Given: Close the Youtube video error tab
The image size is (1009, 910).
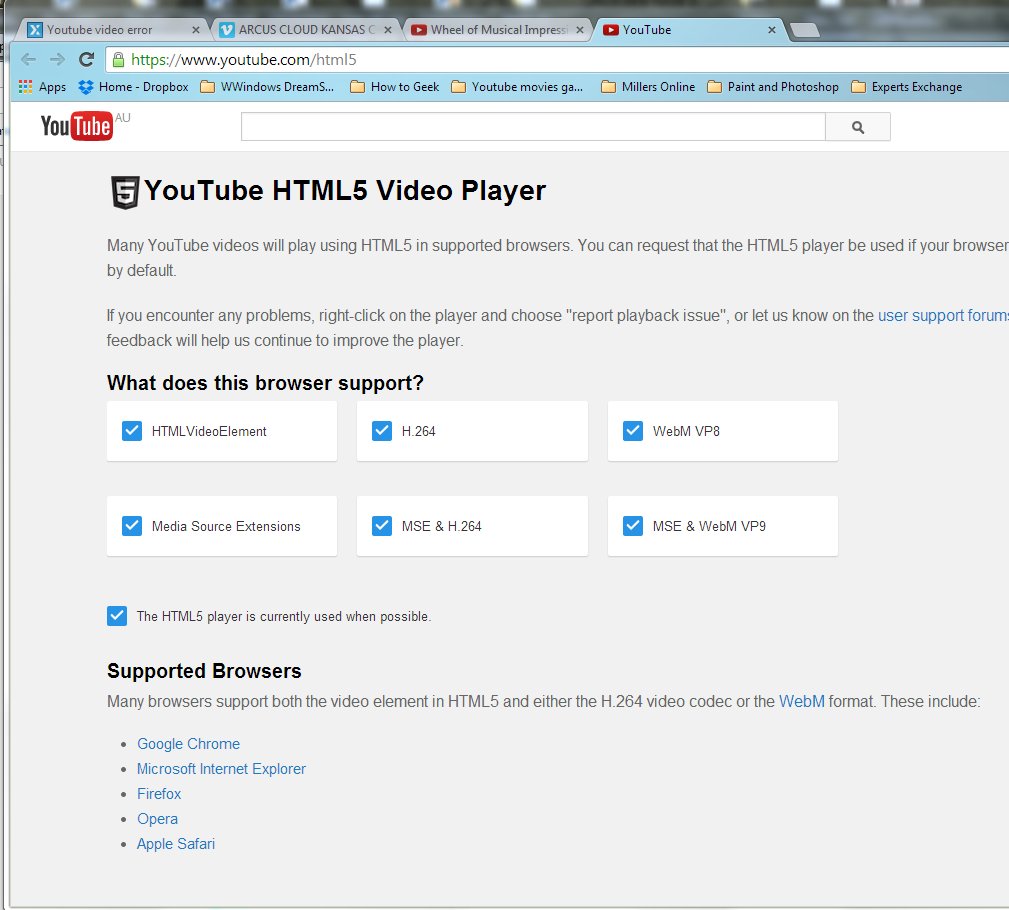Looking at the screenshot, I should 196,30.
